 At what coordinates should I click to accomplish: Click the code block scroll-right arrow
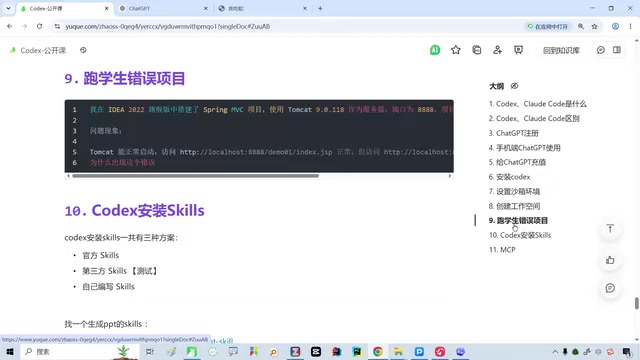[450, 176]
